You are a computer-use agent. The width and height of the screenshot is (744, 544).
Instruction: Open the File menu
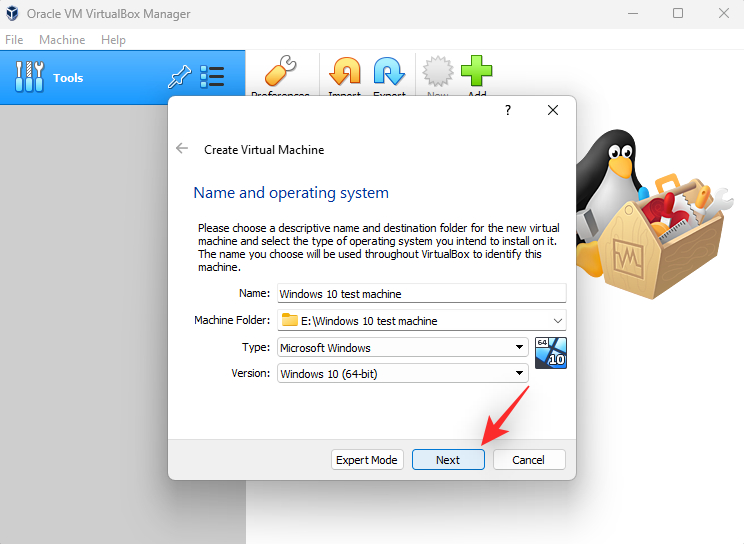click(x=14, y=40)
